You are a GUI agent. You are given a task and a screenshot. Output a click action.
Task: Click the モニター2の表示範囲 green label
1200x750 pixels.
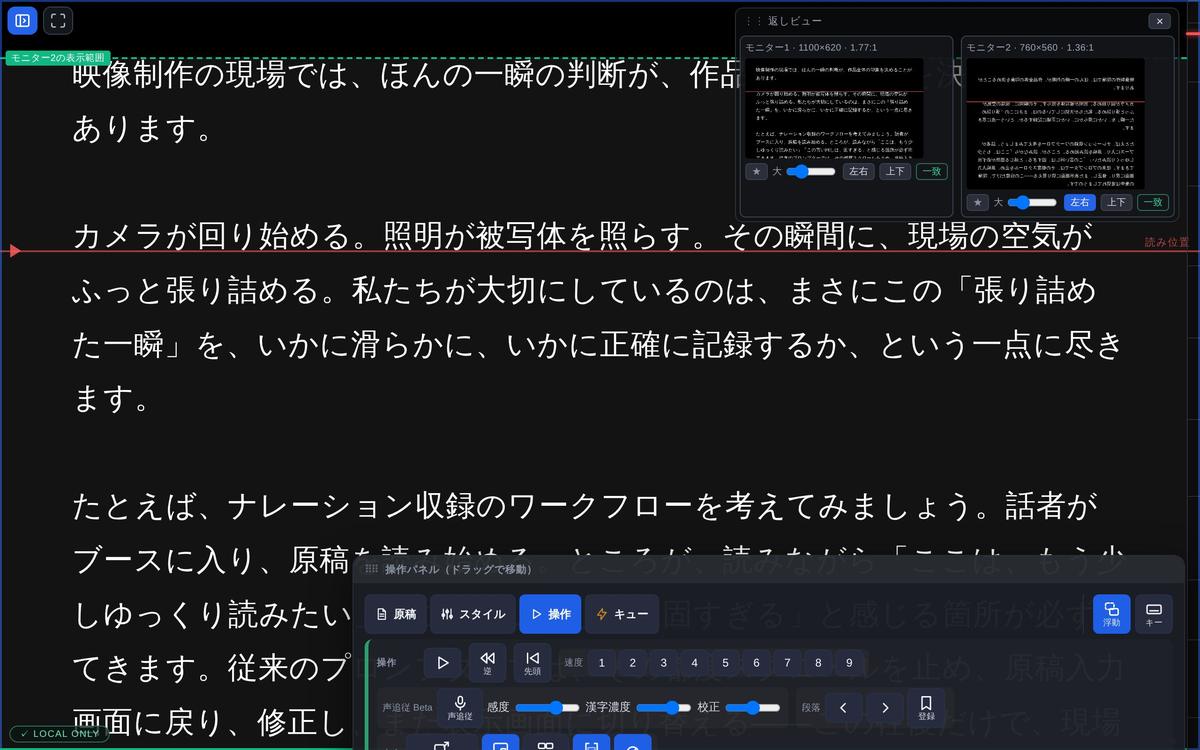click(57, 58)
